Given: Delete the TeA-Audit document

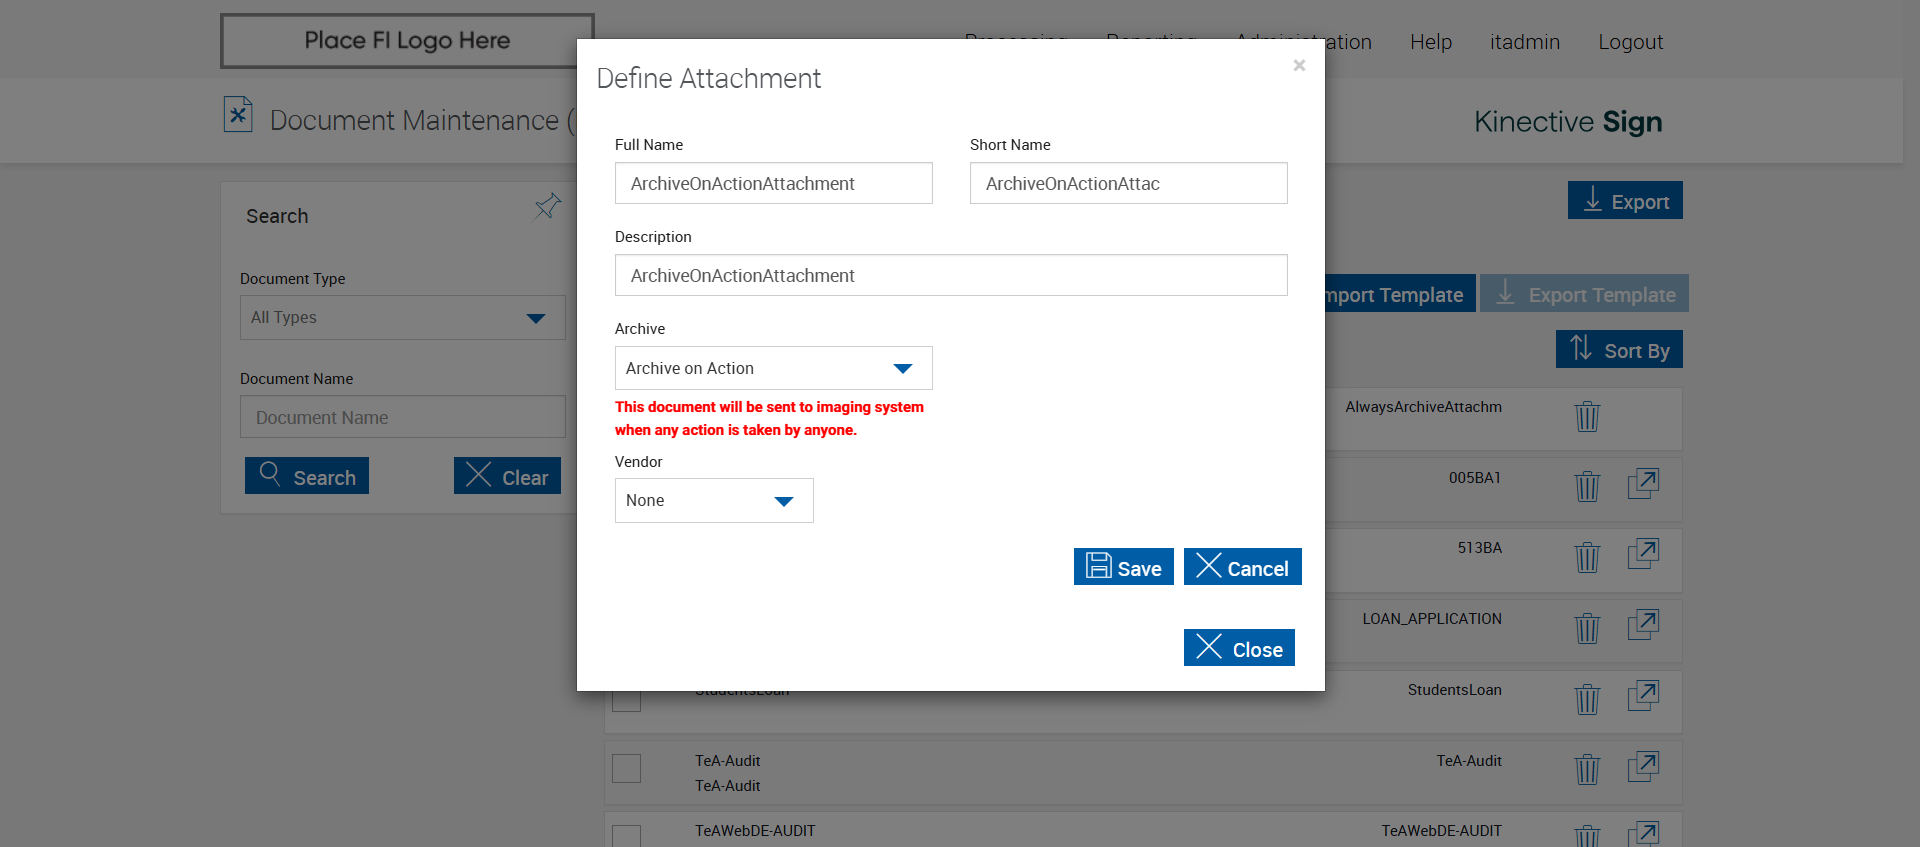Looking at the screenshot, I should (1587, 769).
